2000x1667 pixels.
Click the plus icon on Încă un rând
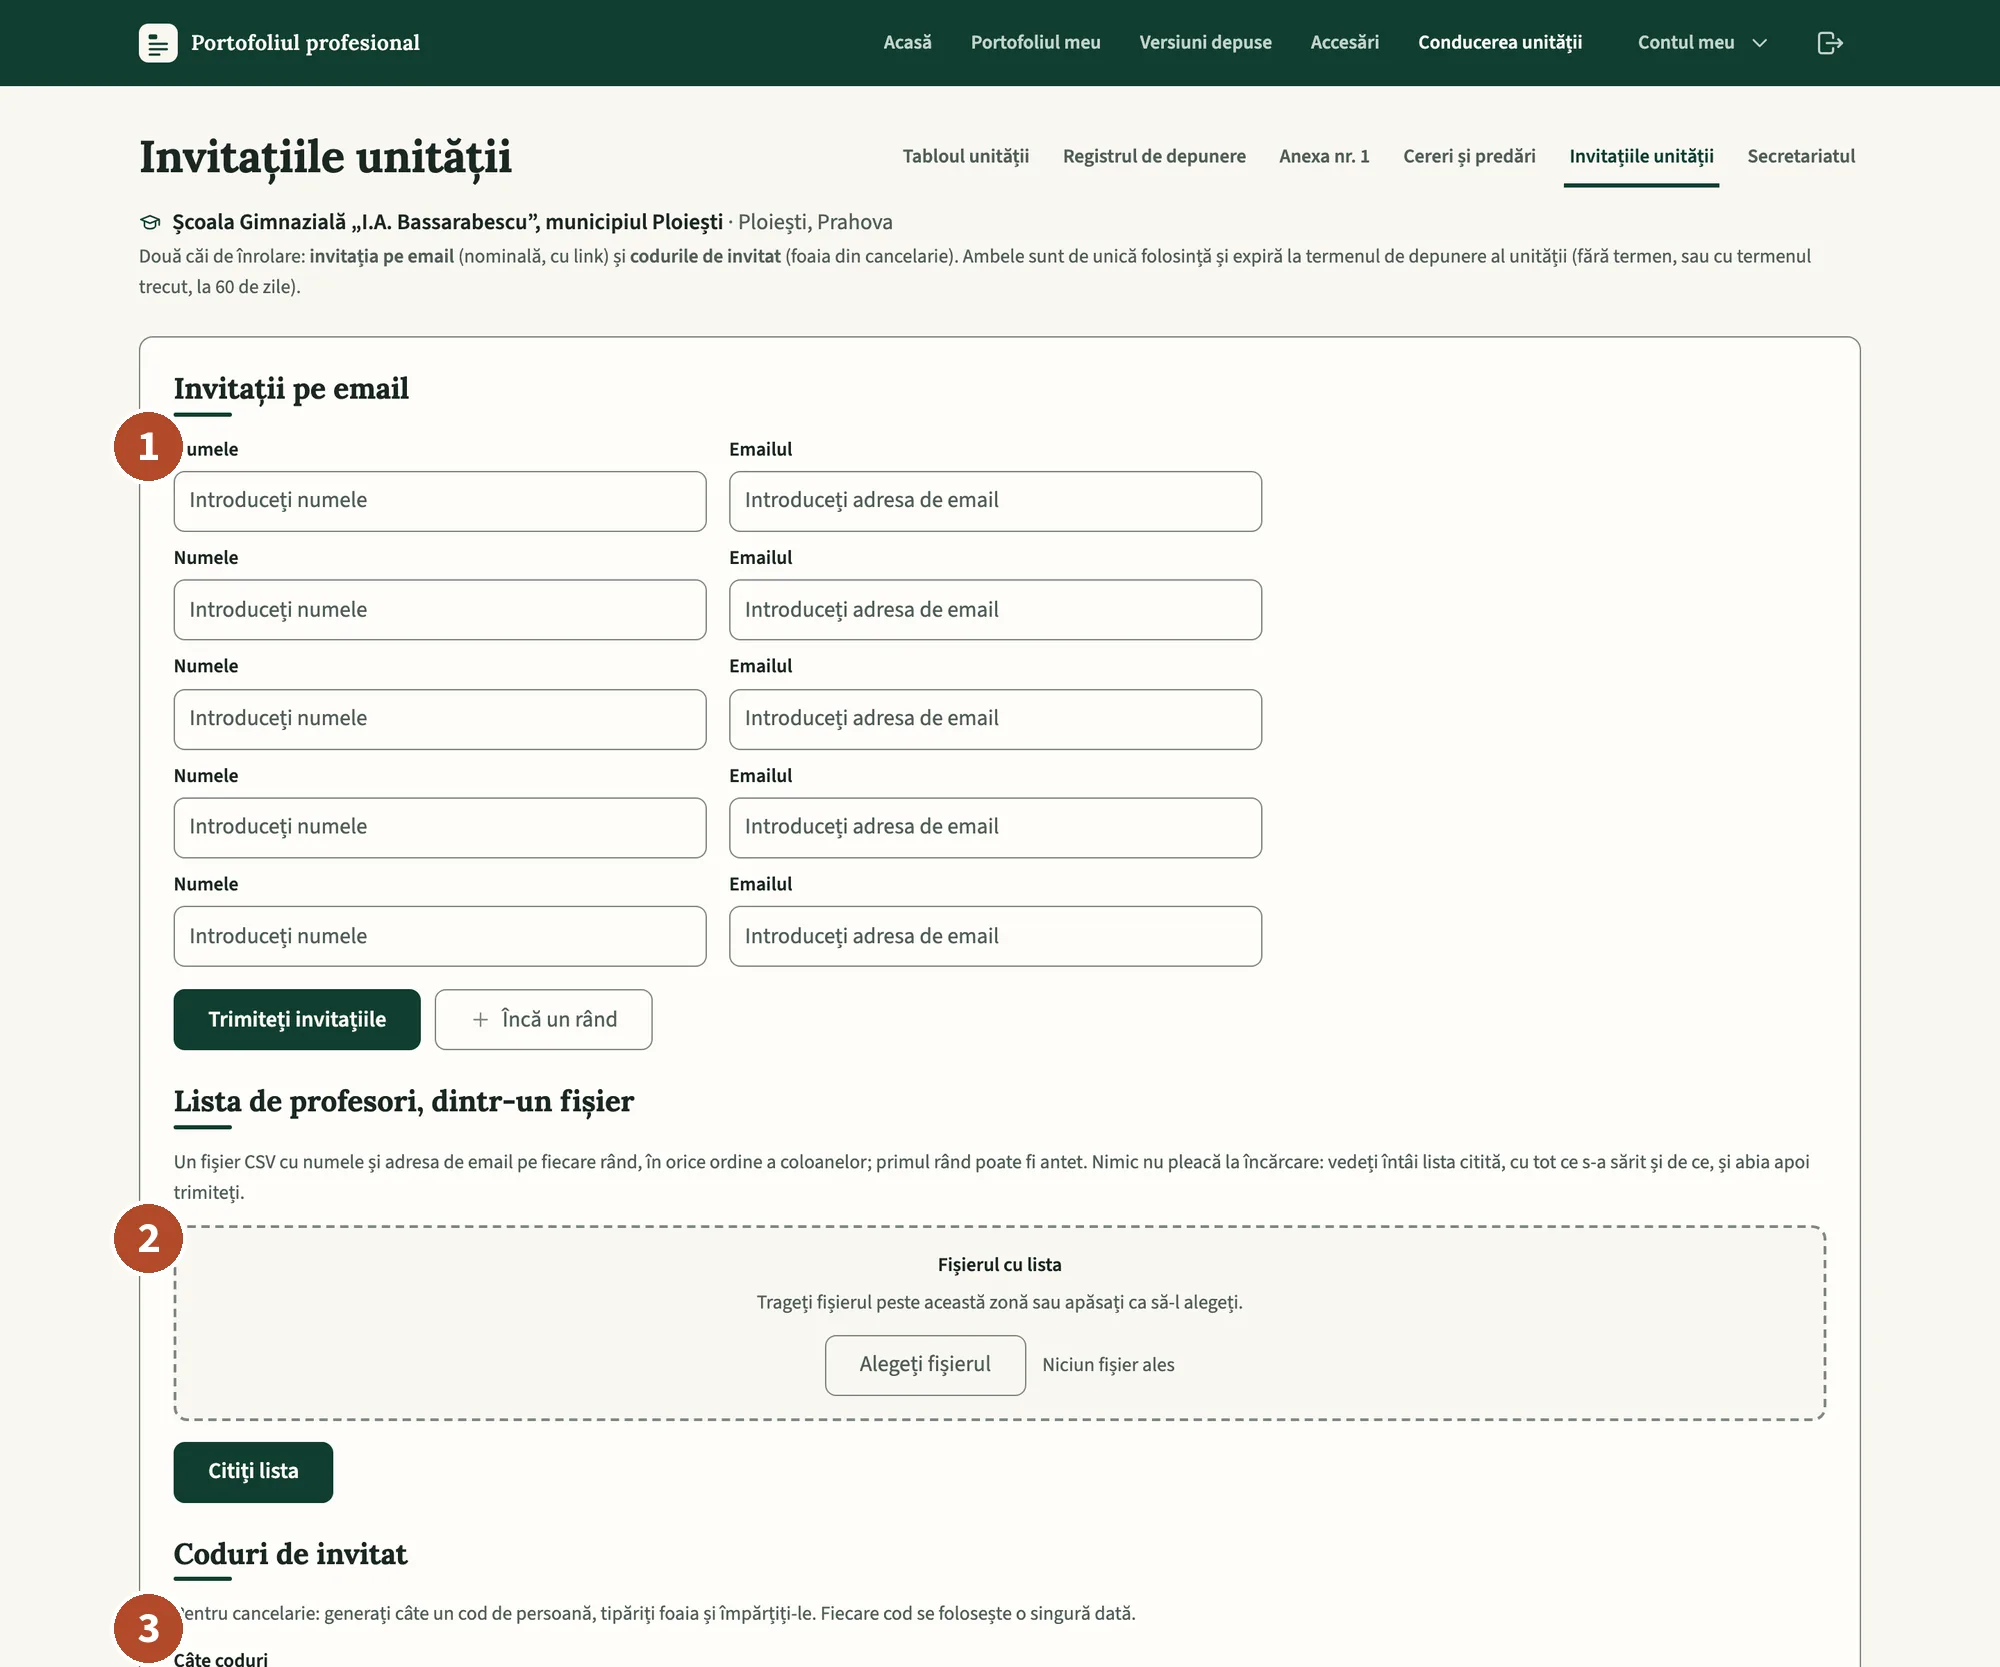480,1019
